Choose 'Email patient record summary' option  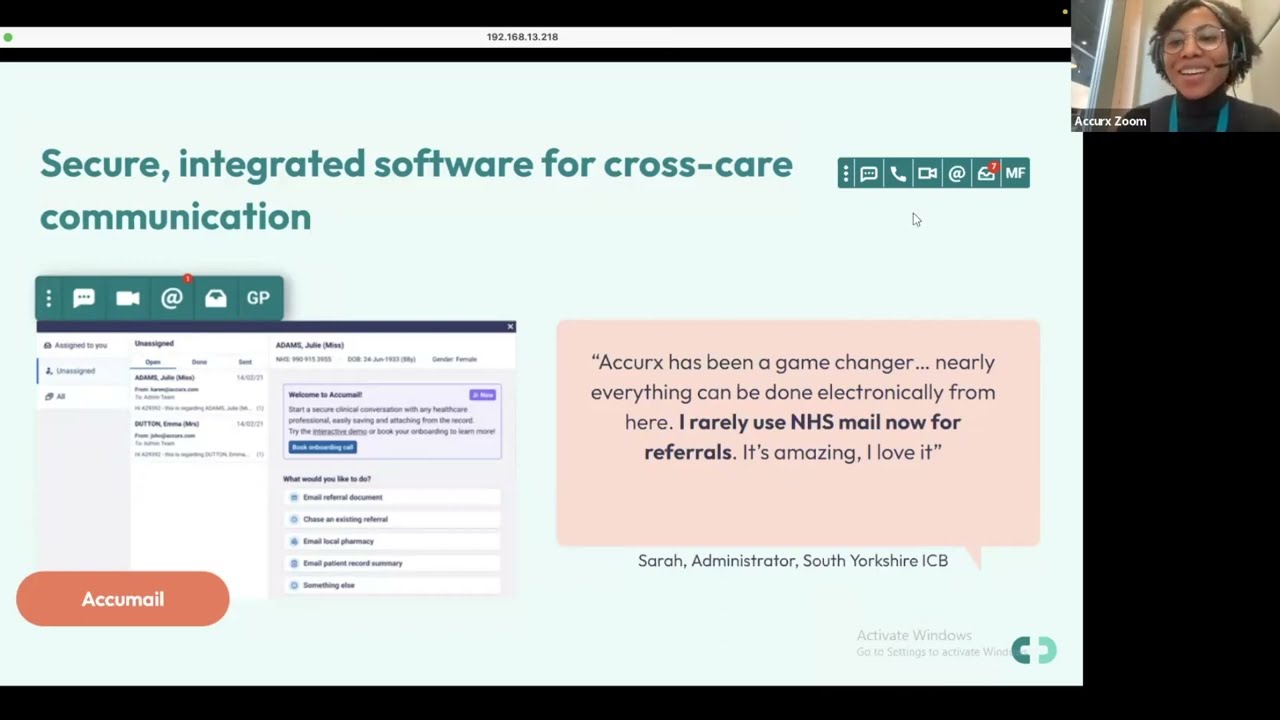(x=392, y=563)
